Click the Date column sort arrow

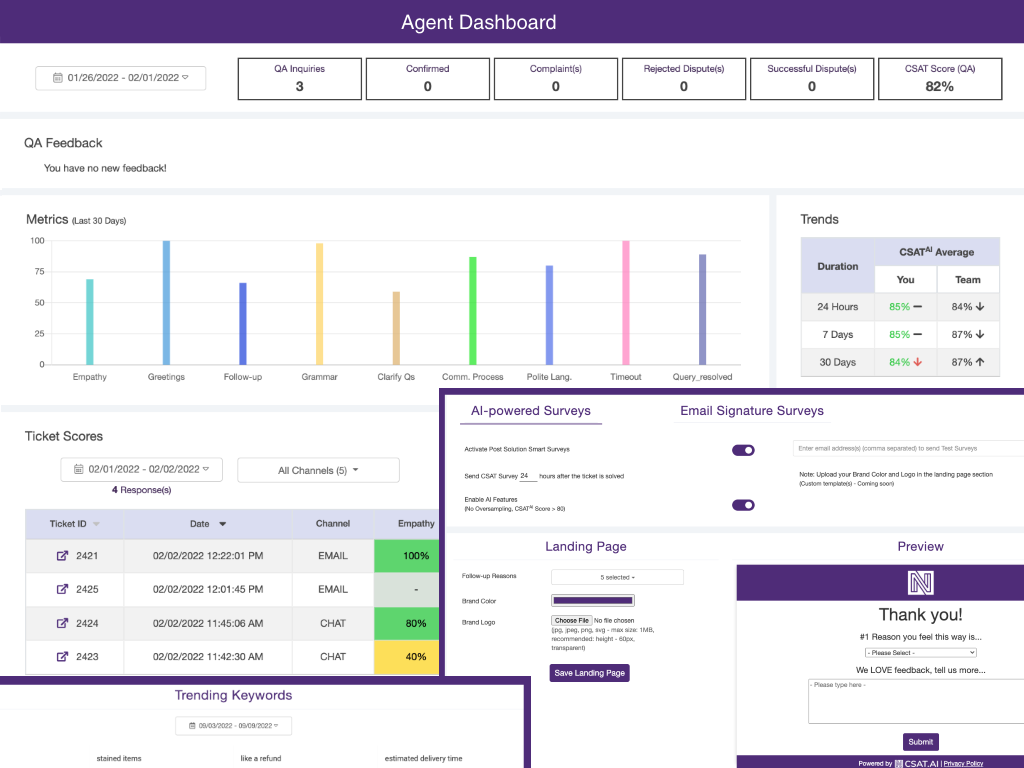click(222, 524)
